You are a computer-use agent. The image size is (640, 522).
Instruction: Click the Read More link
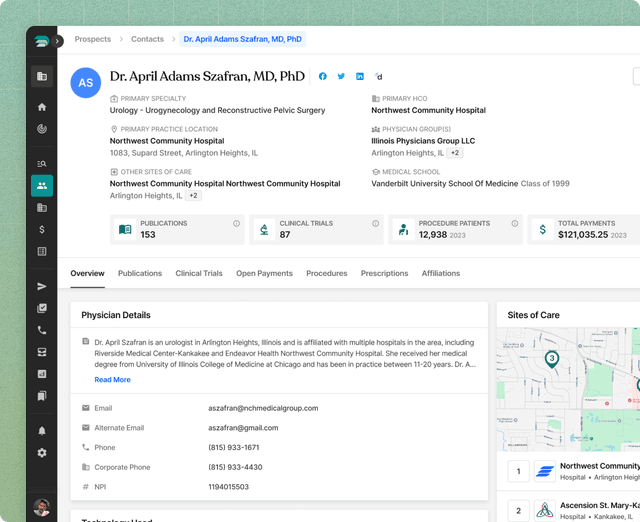tap(112, 380)
